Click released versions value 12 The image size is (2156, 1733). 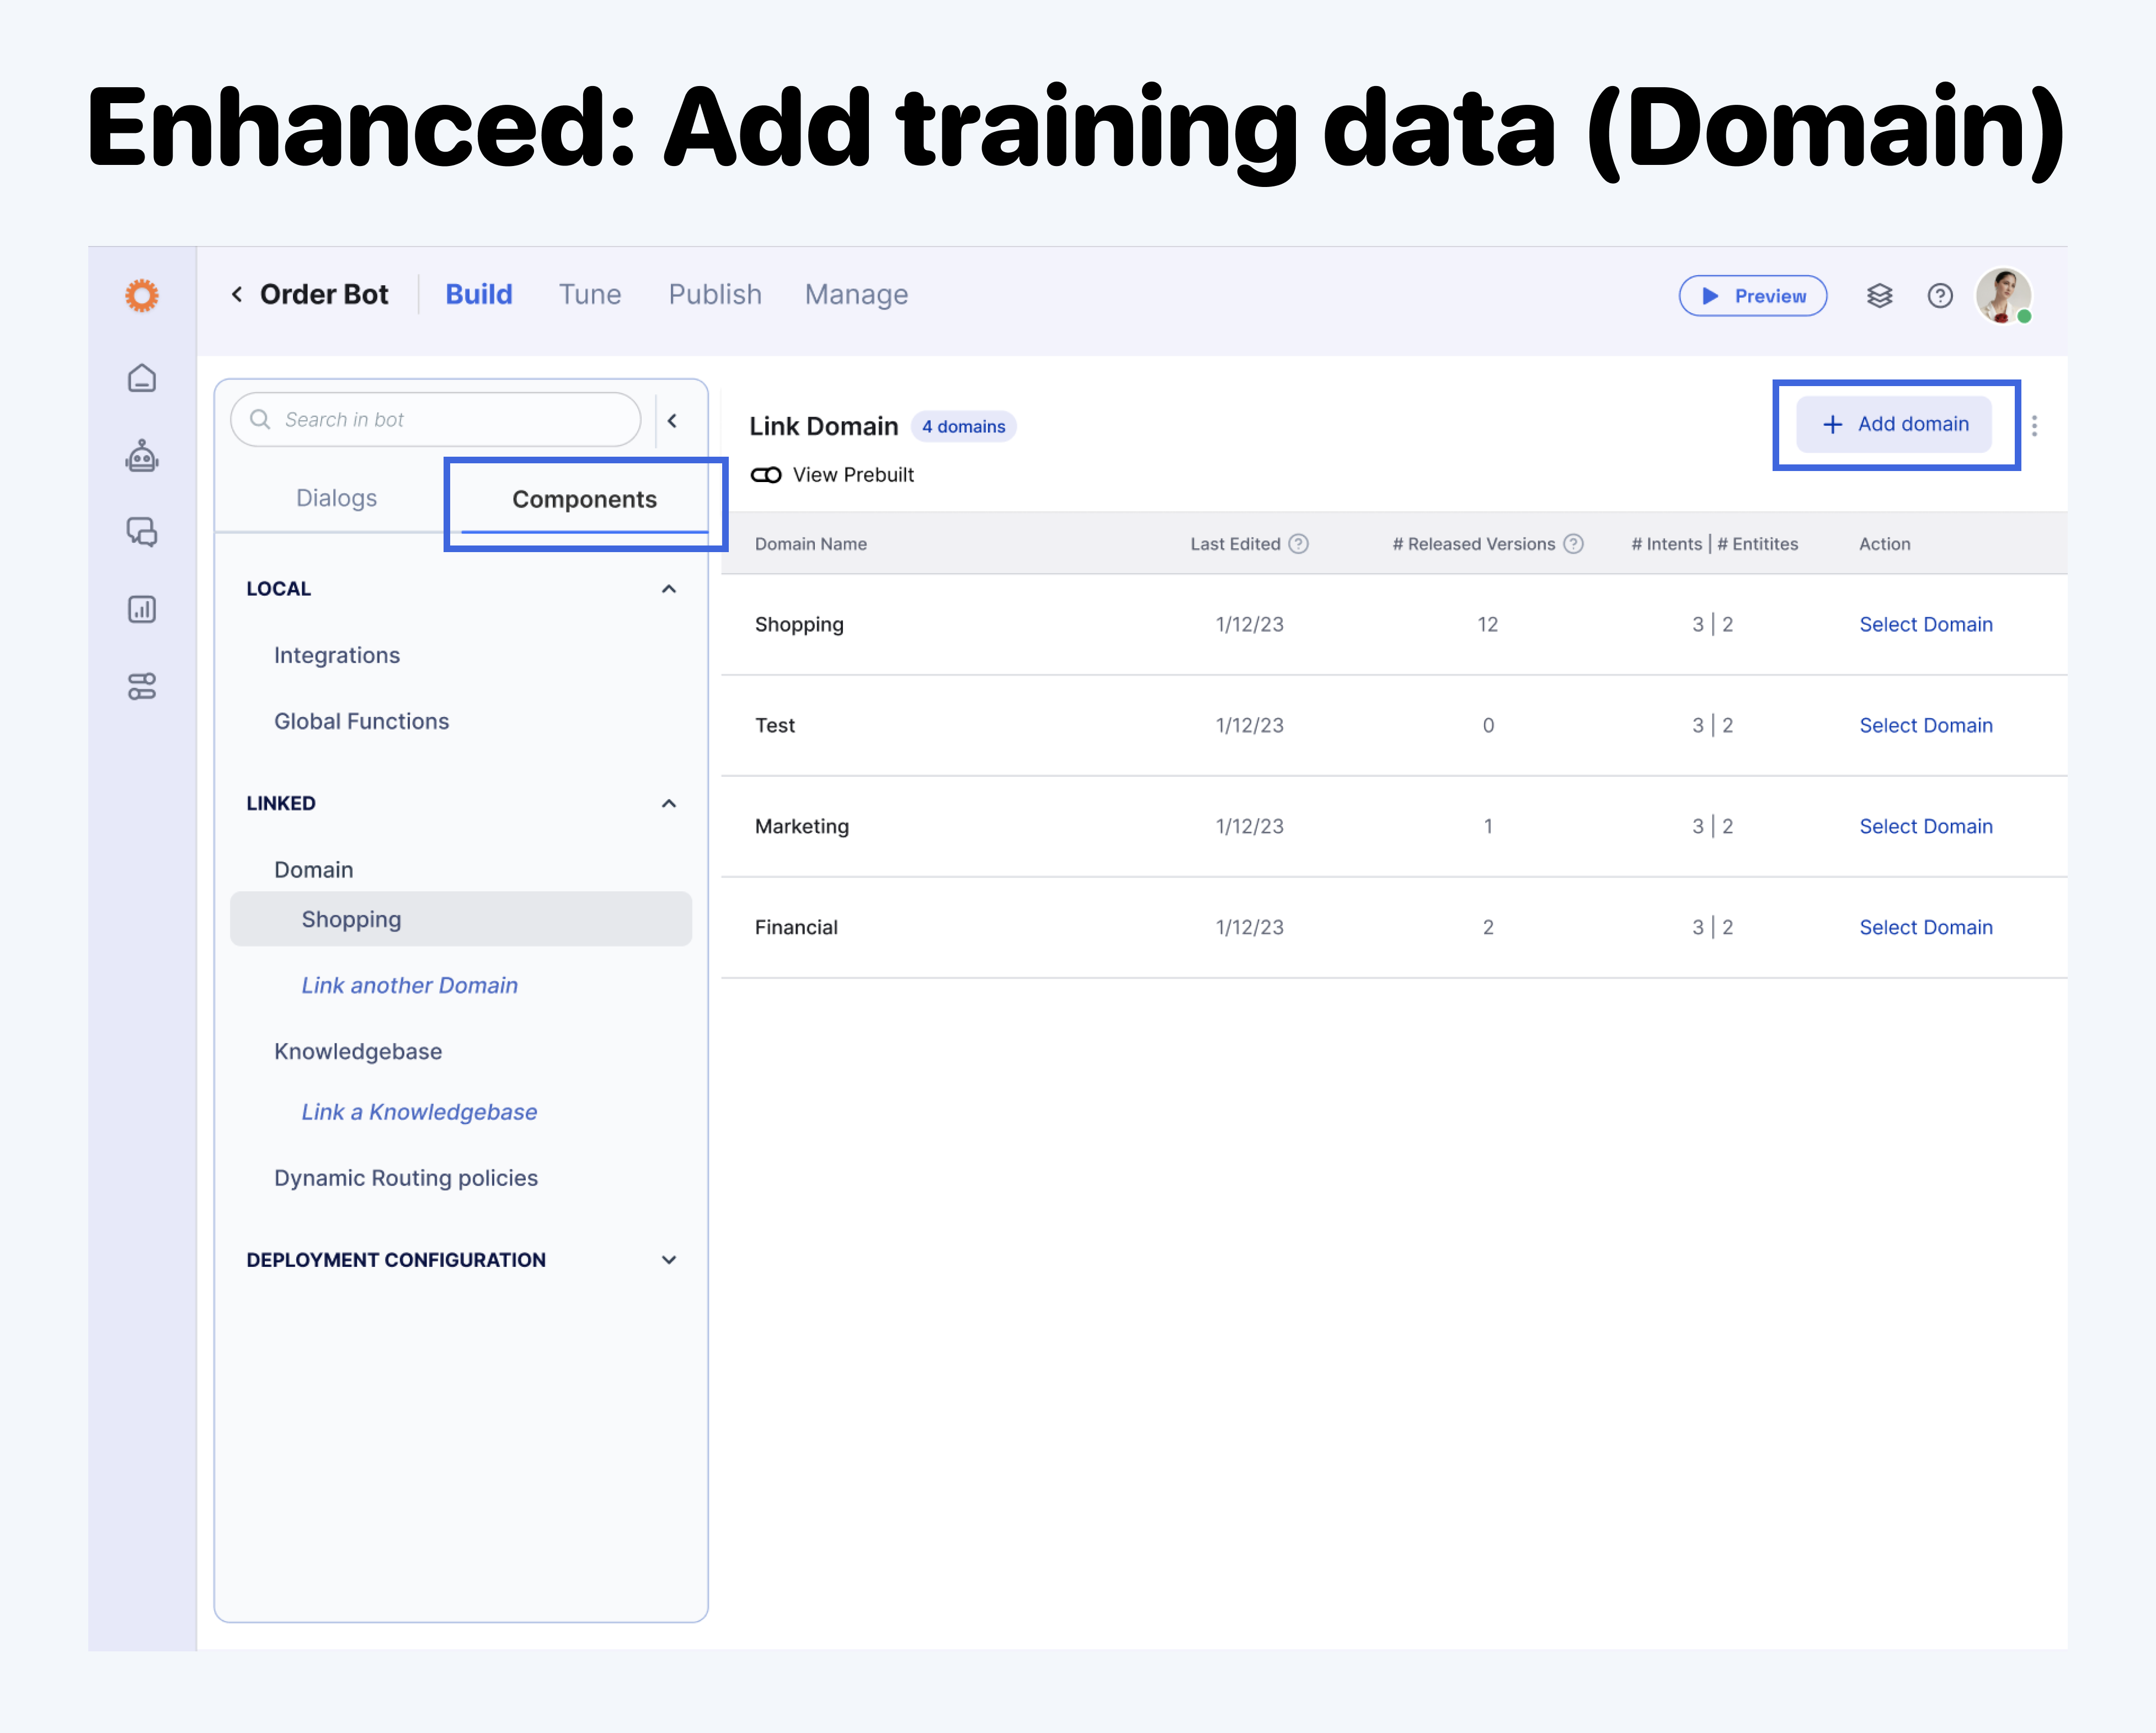coord(1488,624)
